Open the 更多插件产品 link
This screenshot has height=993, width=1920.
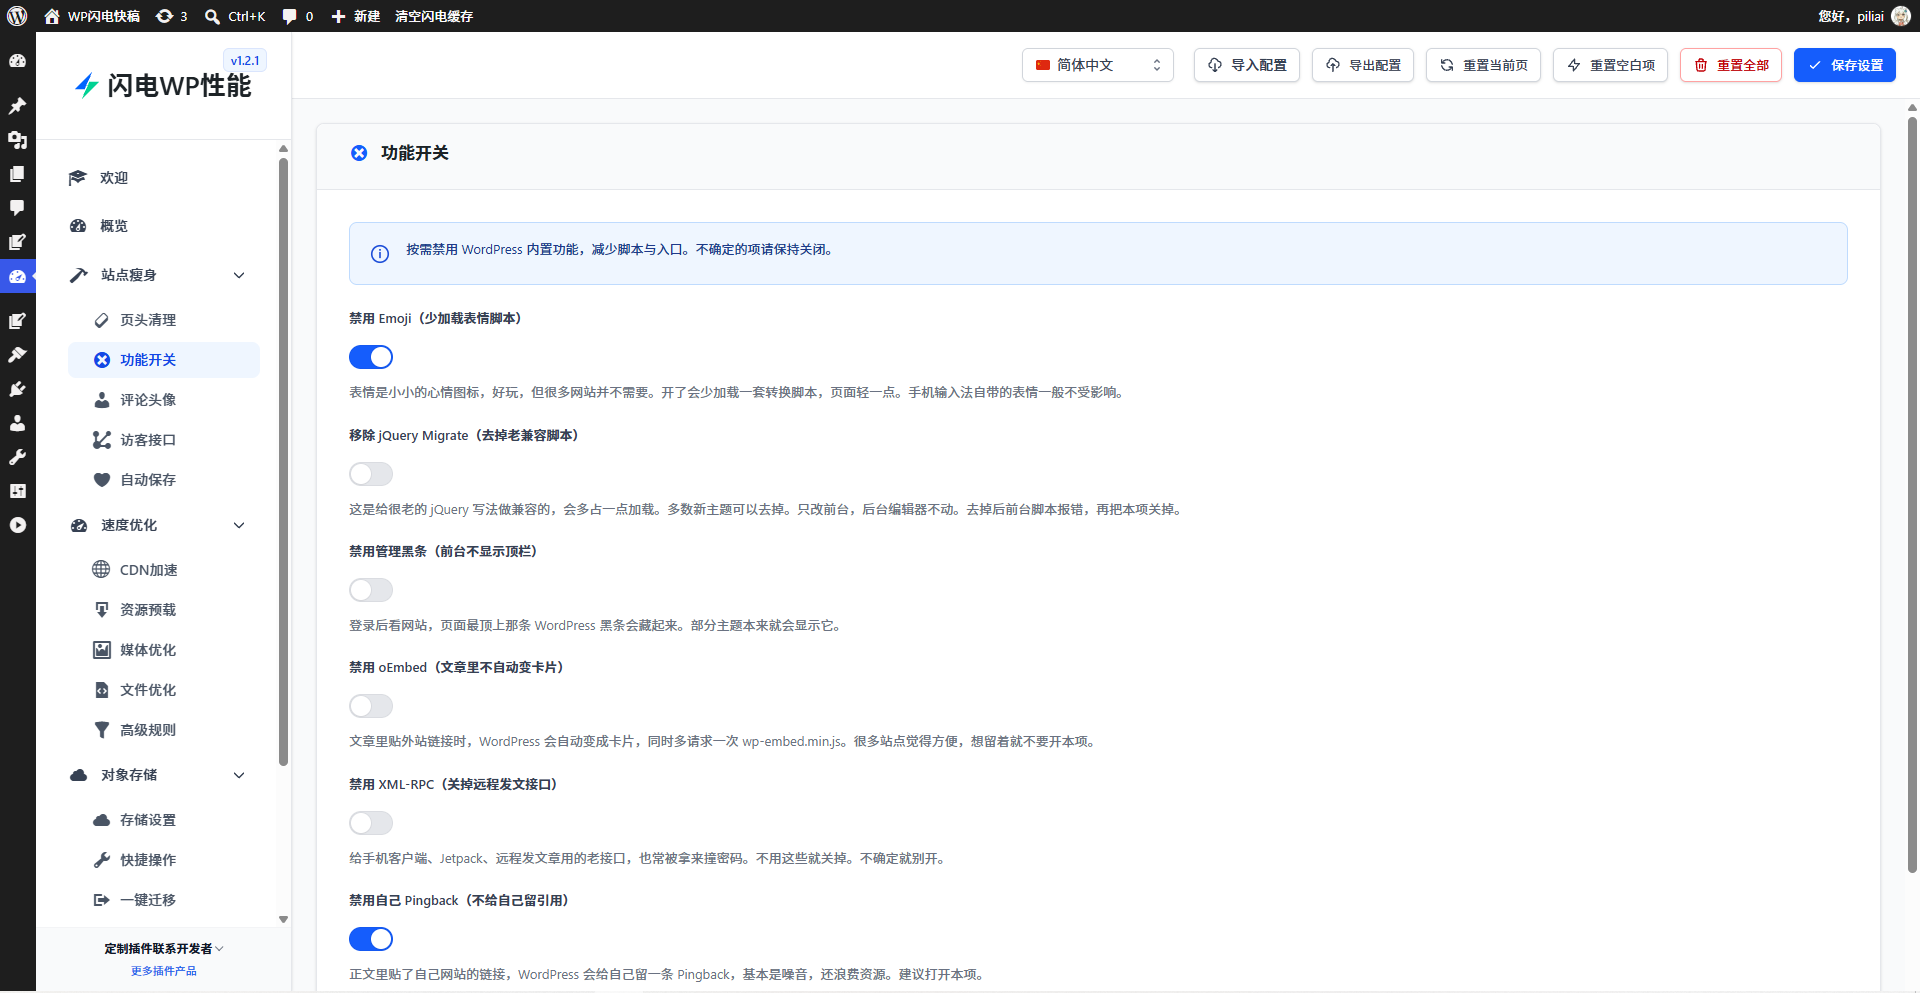[x=164, y=971]
